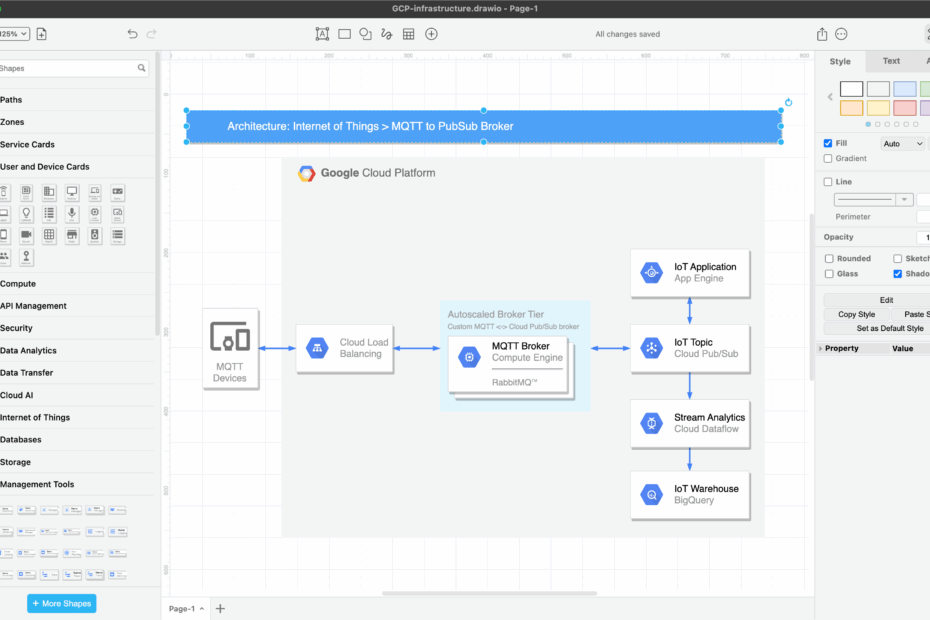This screenshot has width=930, height=620.
Task: Pick the Desktop device card shape
Action: (x=72, y=192)
